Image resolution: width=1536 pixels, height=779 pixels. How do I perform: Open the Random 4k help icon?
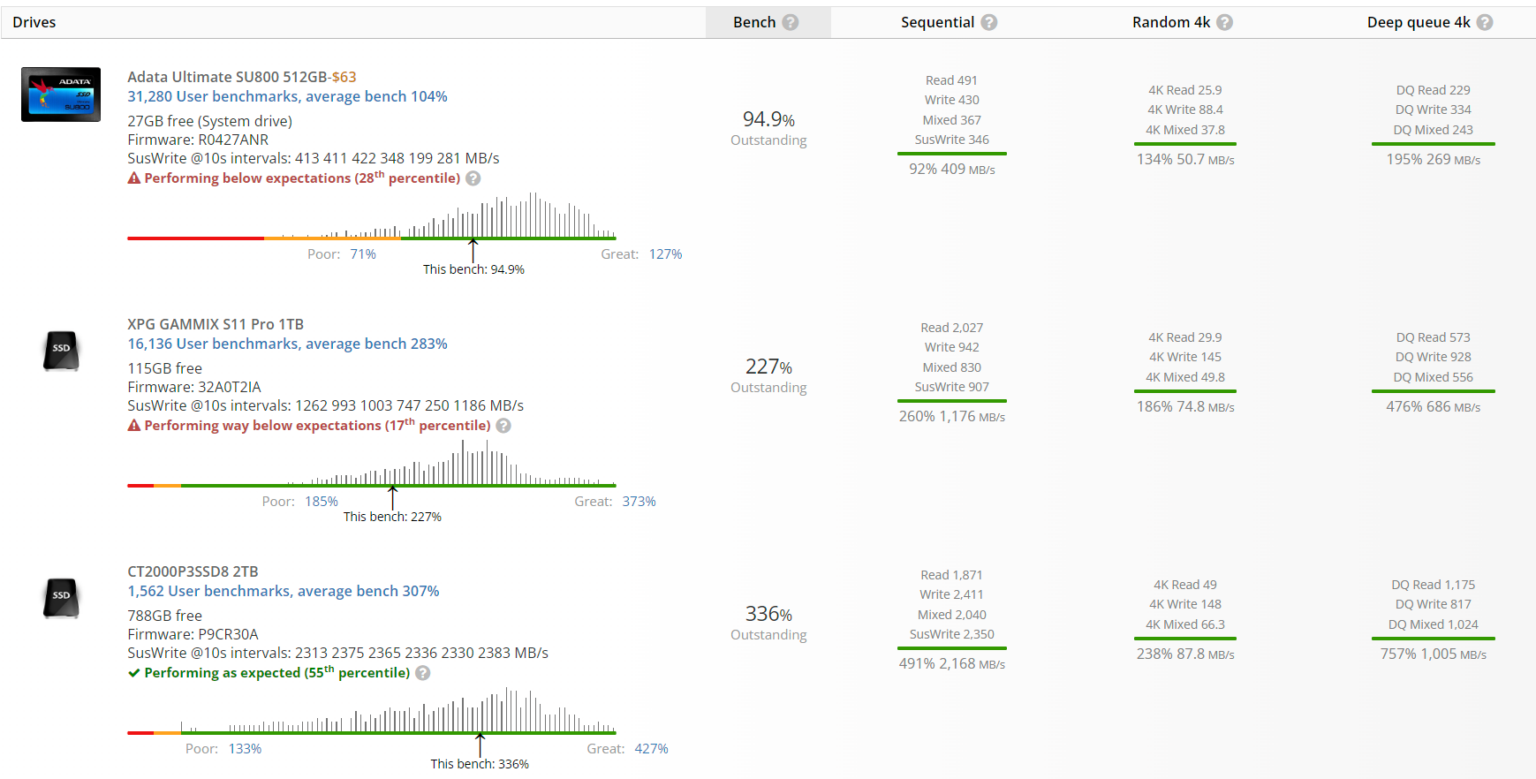point(1224,22)
